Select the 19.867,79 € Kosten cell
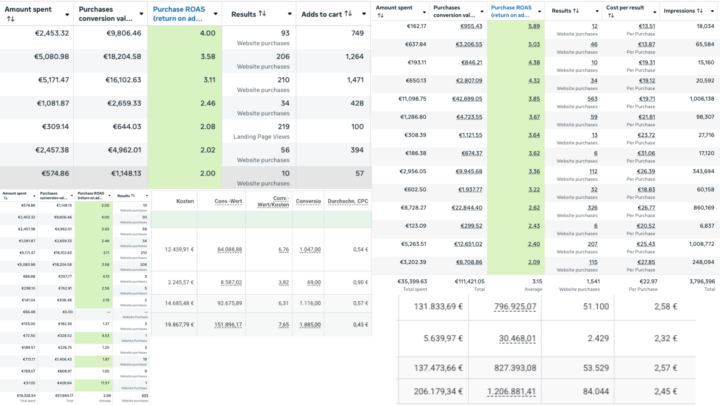Viewport: 720px width, 405px height. pos(179,325)
